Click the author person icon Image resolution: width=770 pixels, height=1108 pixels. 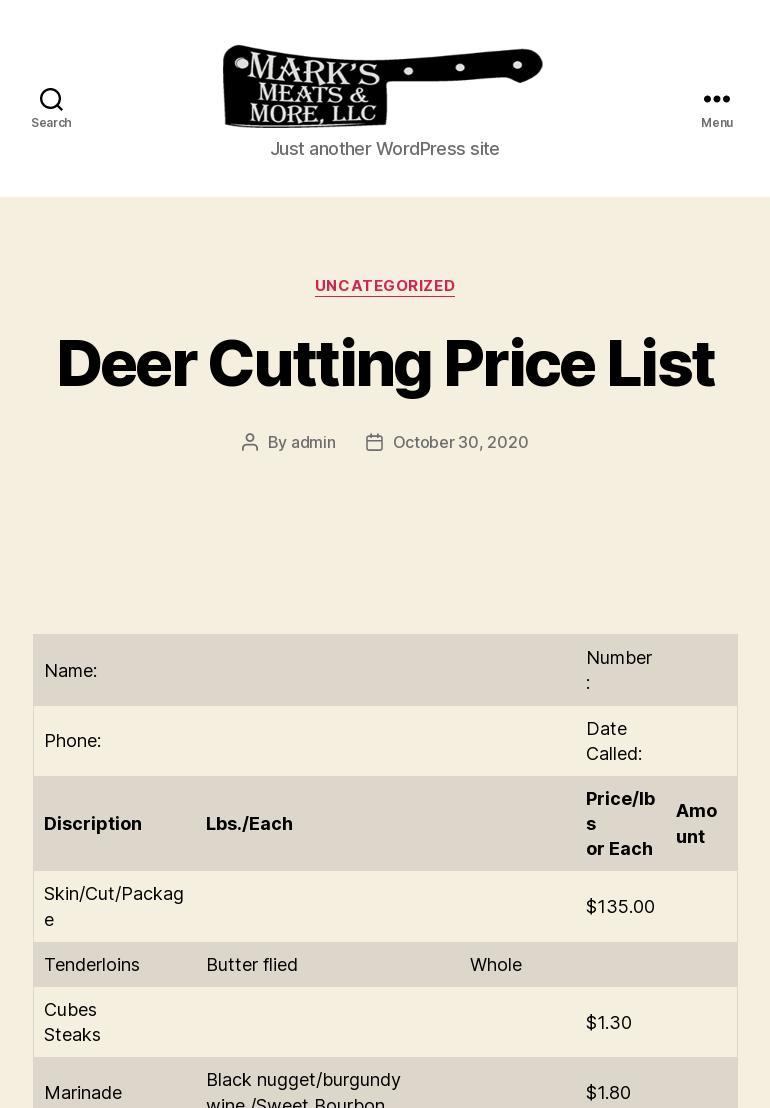point(249,442)
